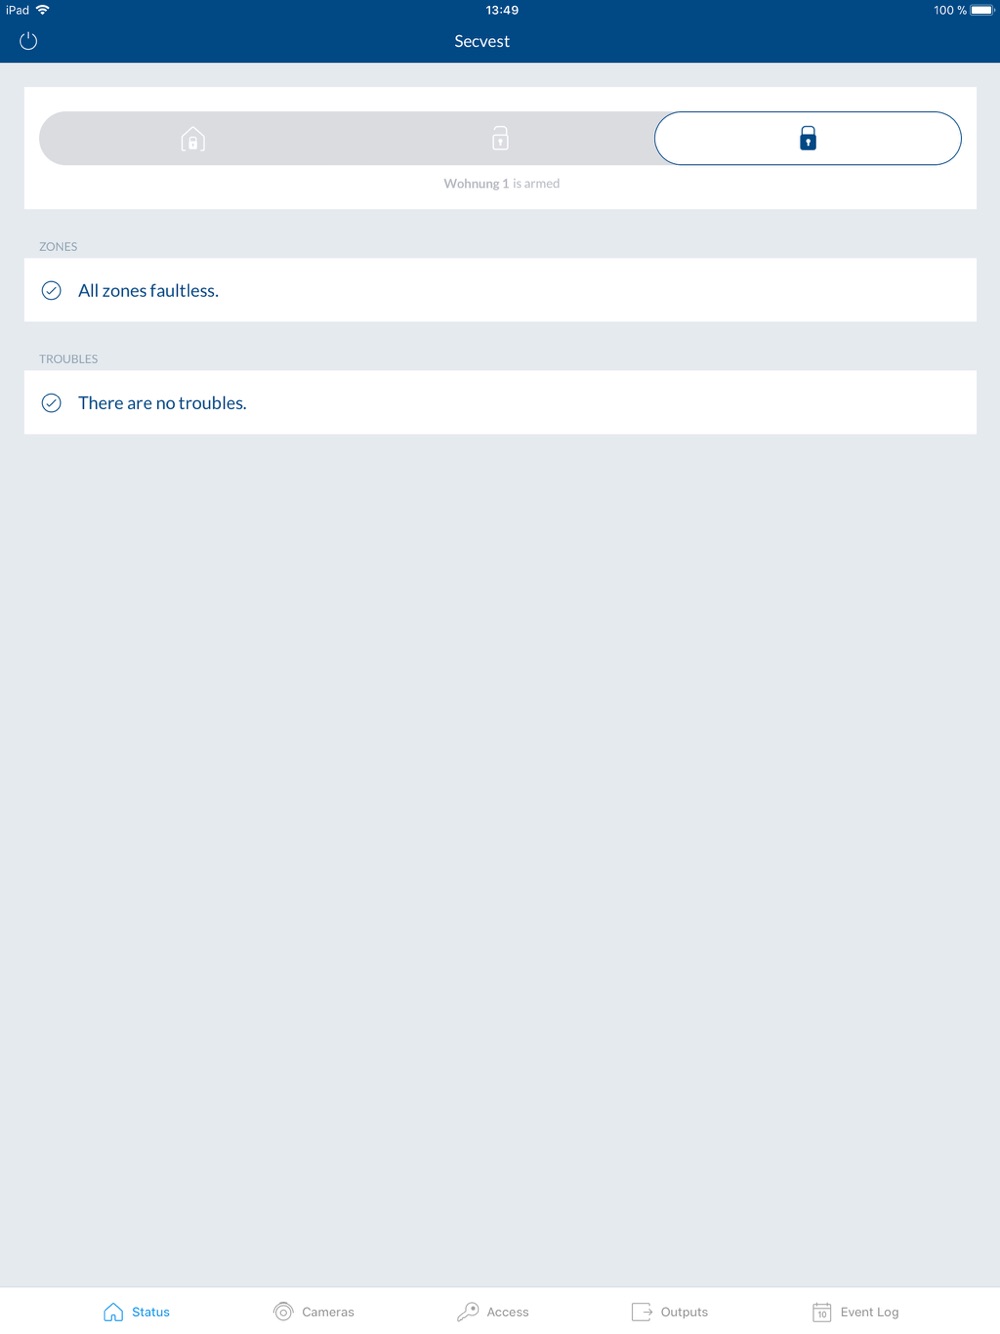Open the Cameras tab
The image size is (1000, 1334).
(x=314, y=1311)
